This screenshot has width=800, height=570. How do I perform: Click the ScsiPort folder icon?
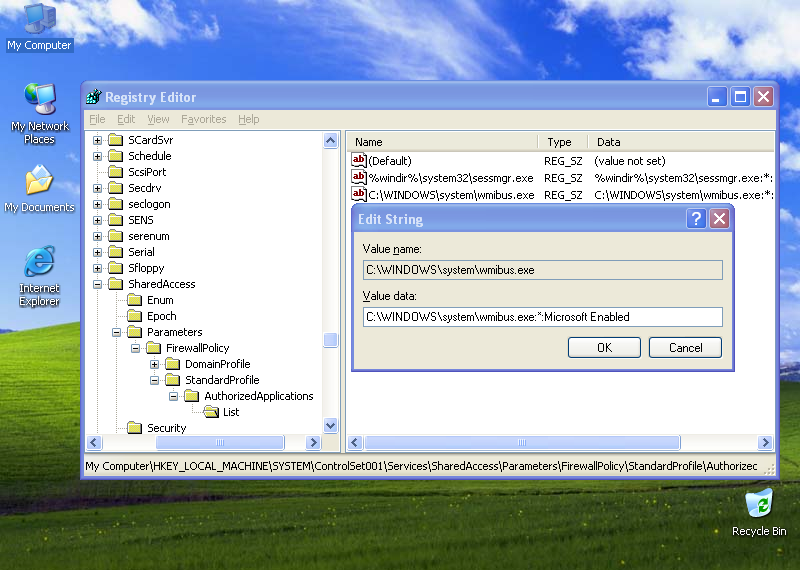pyautogui.click(x=116, y=172)
